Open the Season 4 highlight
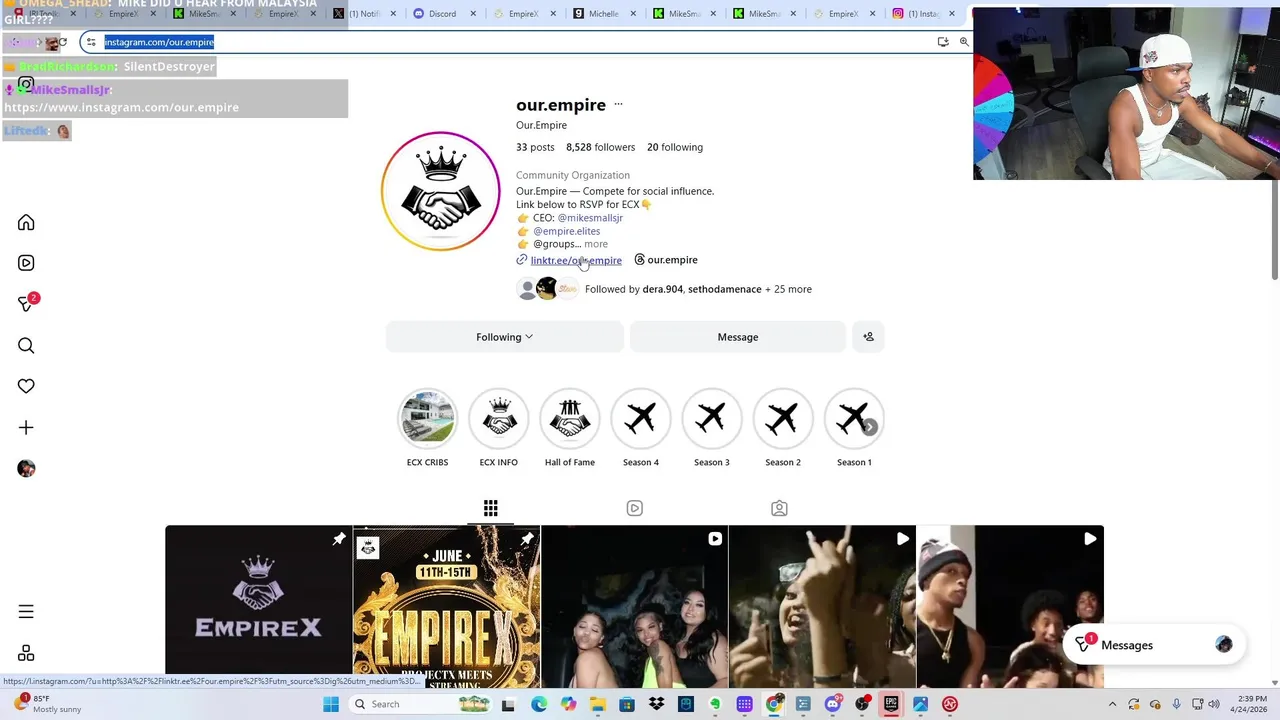Viewport: 1280px width, 720px height. (641, 428)
